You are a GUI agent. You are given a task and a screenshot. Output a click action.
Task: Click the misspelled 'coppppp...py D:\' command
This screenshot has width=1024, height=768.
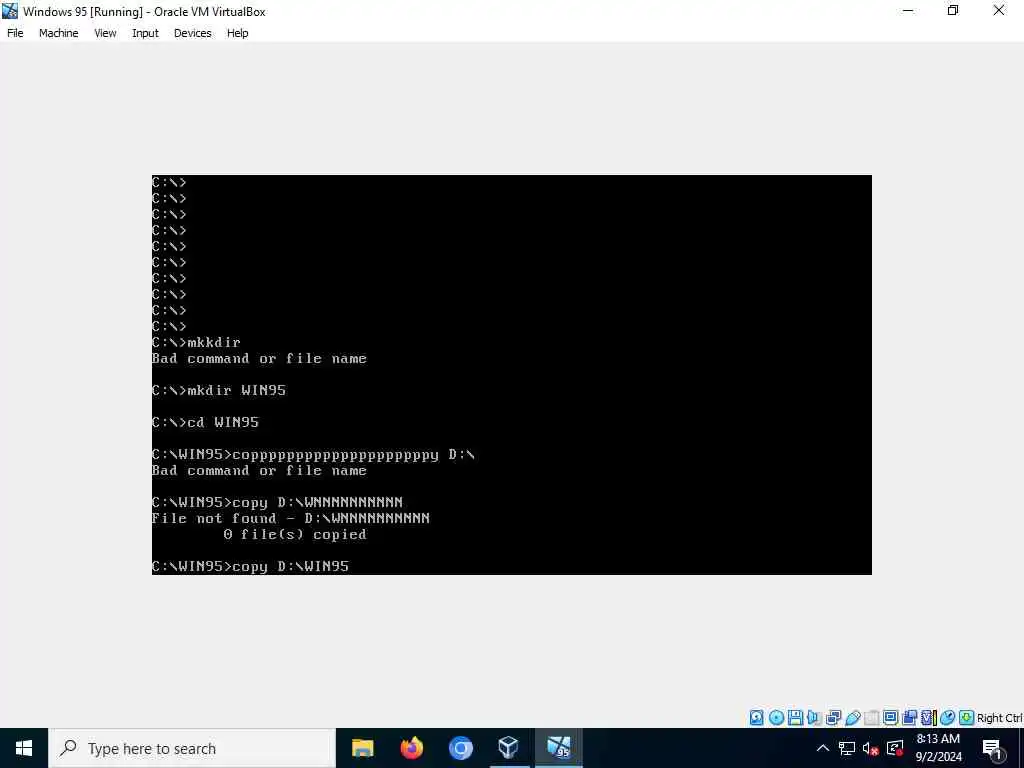point(313,455)
